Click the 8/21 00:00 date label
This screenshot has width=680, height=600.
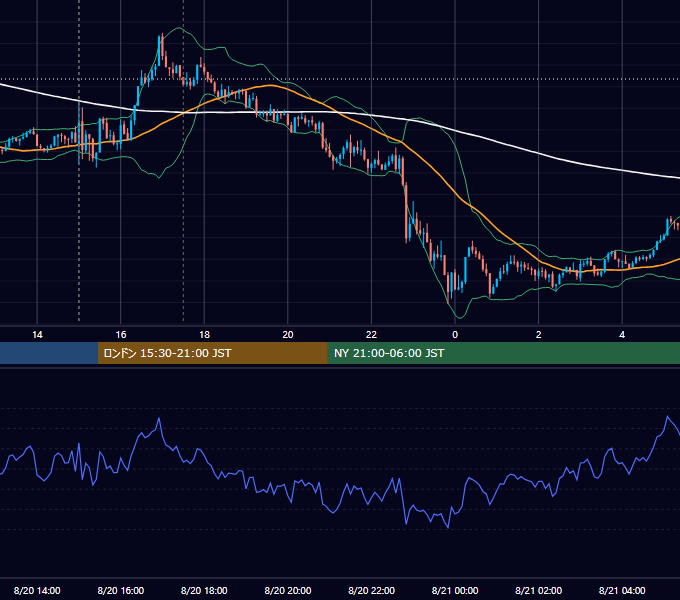point(455,590)
